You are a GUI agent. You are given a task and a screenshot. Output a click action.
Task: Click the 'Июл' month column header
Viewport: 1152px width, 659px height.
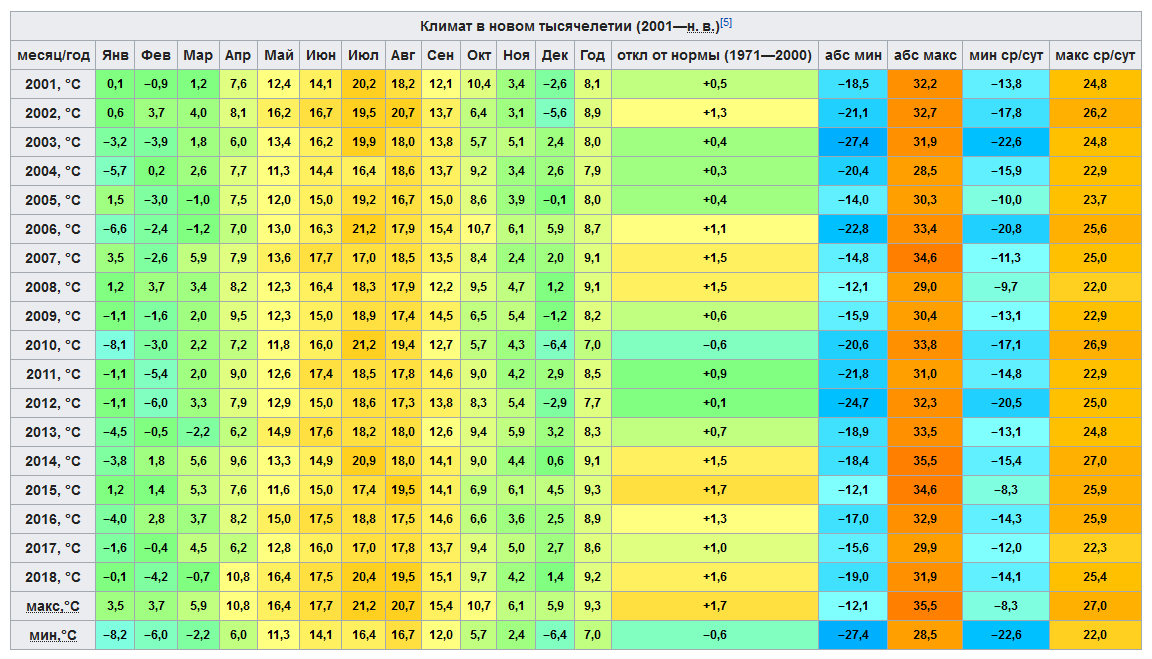pos(363,55)
